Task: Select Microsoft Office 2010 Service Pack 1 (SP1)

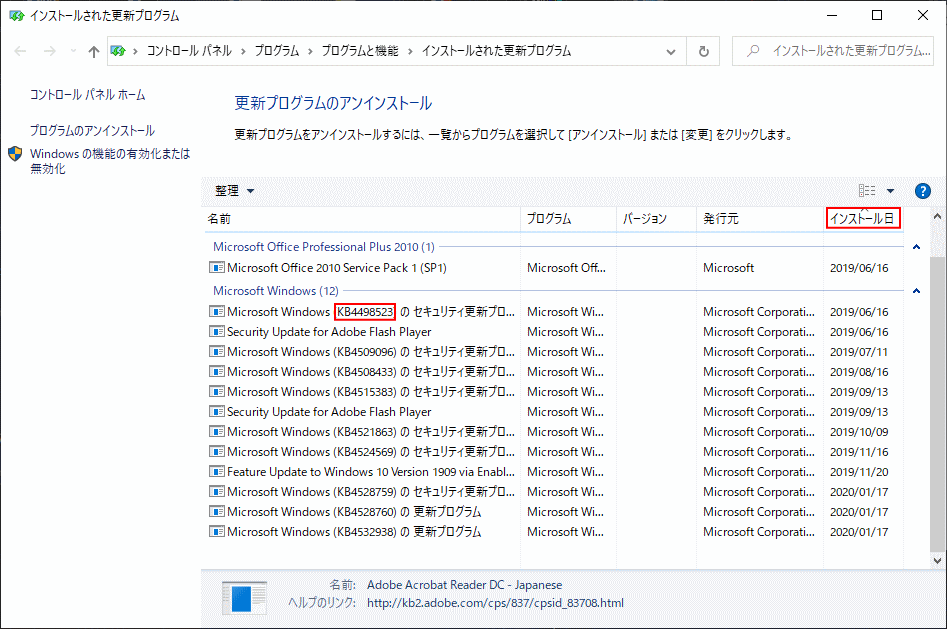Action: coord(336,268)
